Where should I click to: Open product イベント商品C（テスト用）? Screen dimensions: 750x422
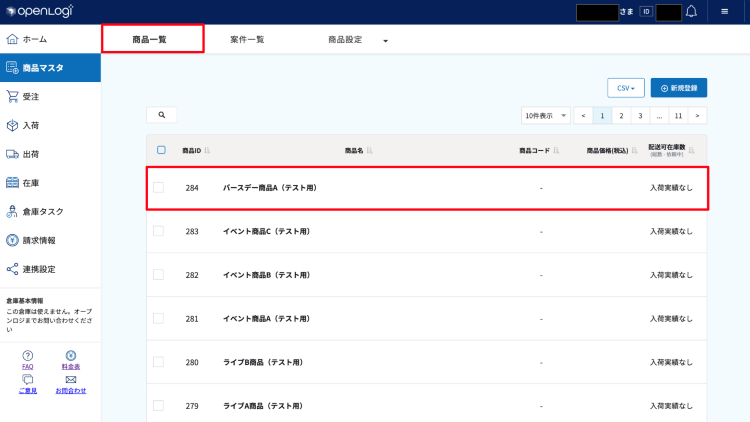click(x=266, y=231)
